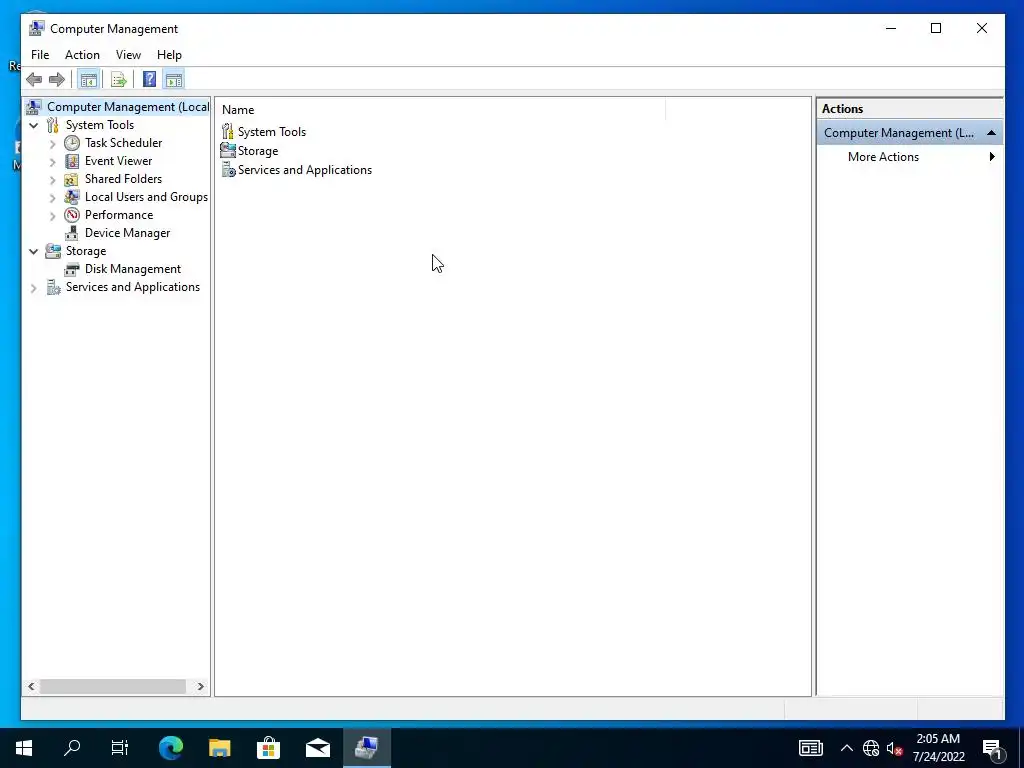Click the taskbar clock showing 2:05 AM
Image resolution: width=1024 pixels, height=768 pixels.
coord(938,748)
